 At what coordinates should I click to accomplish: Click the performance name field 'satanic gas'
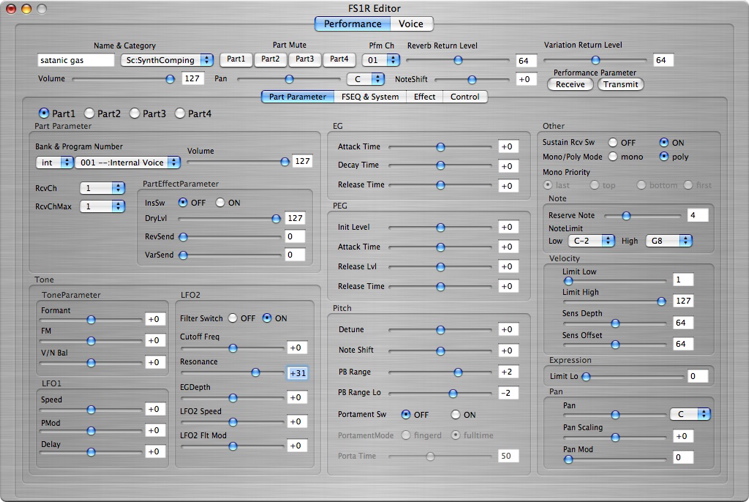(75, 60)
